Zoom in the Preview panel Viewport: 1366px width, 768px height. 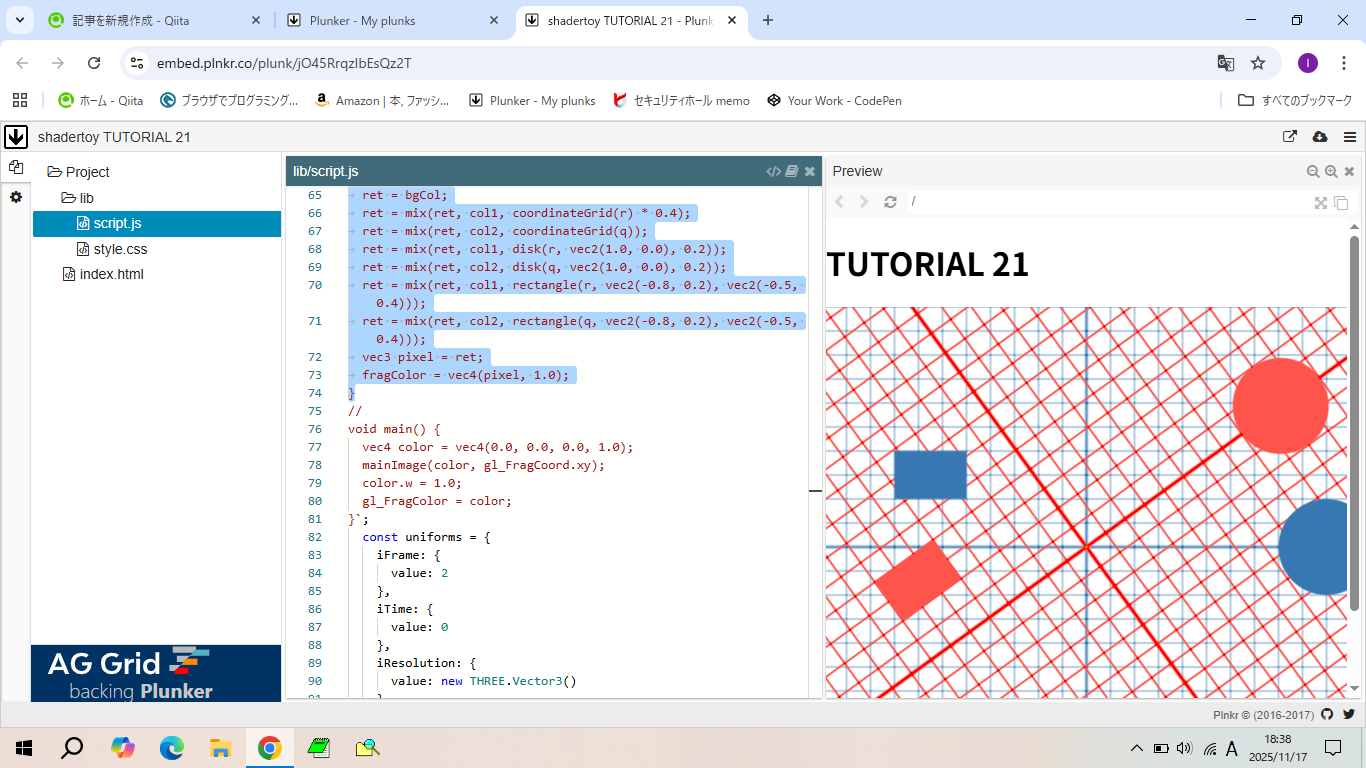(x=1331, y=171)
